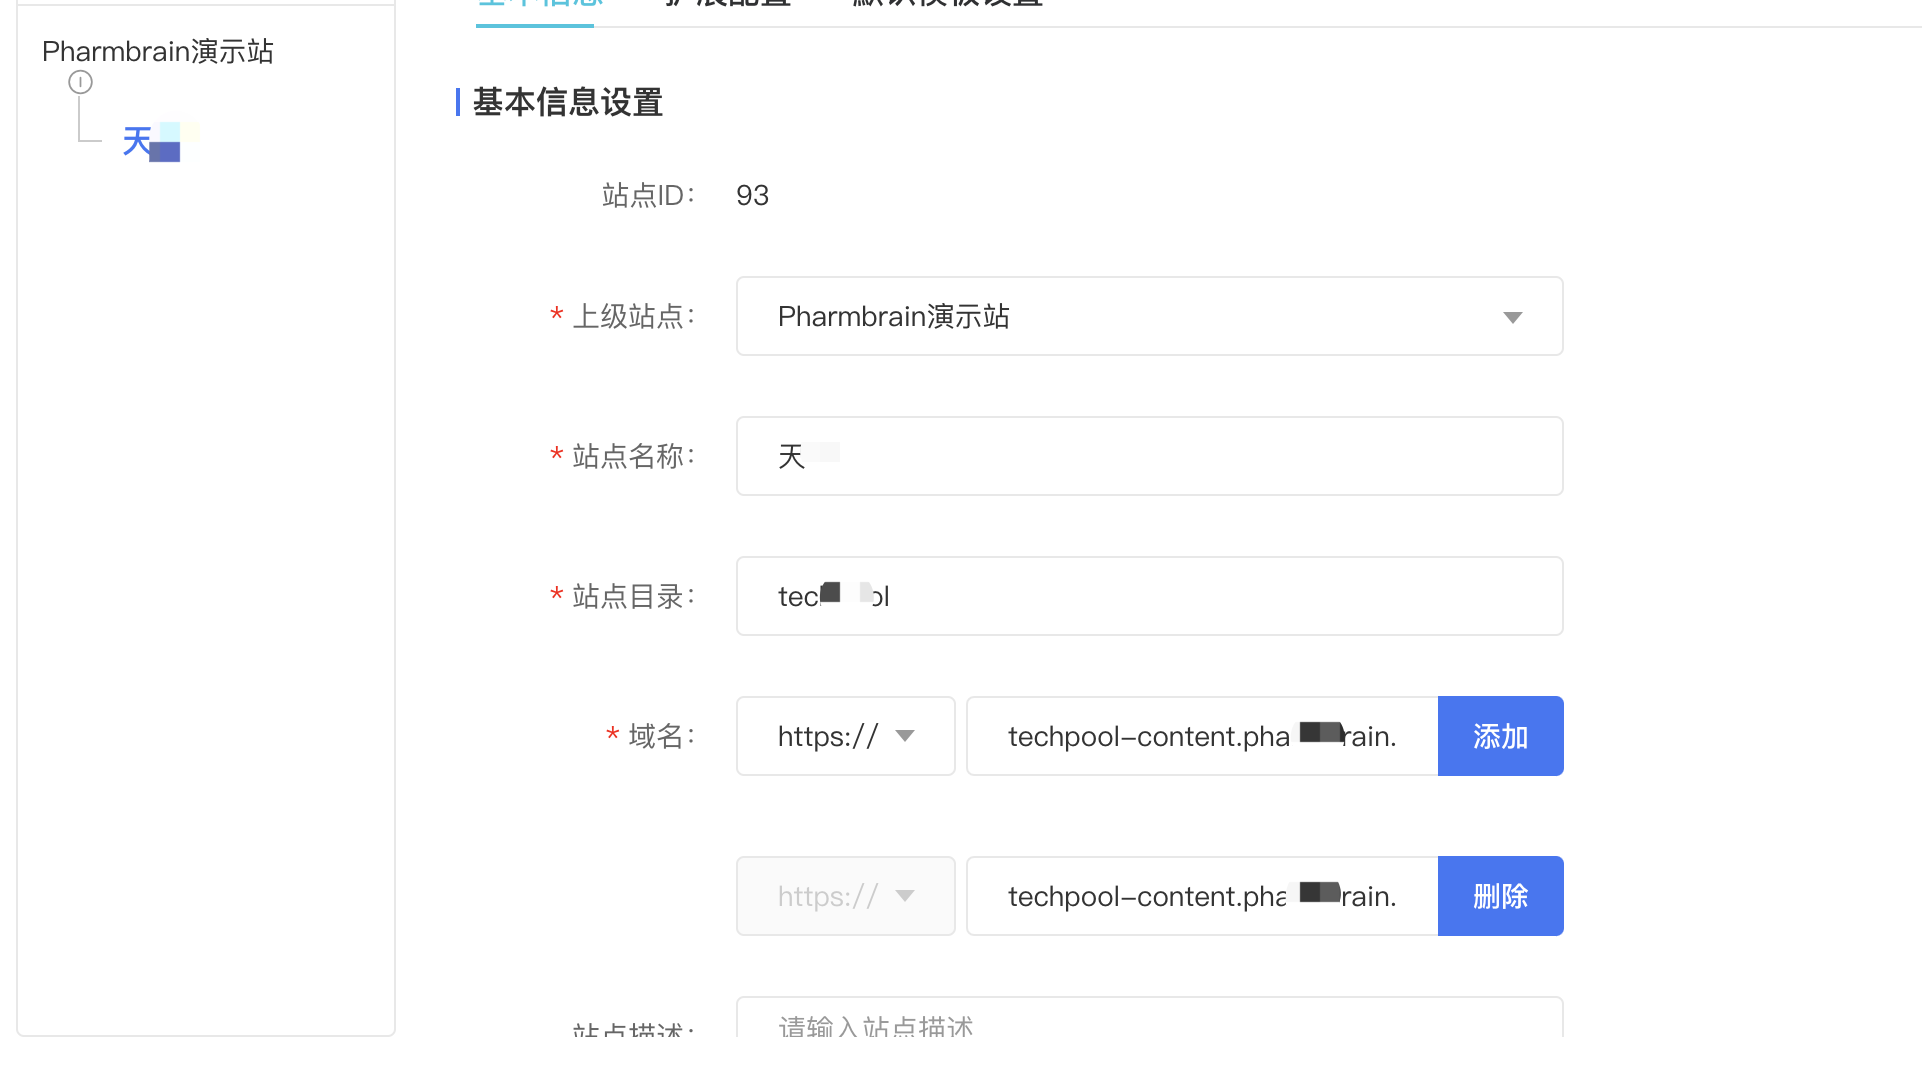Focus the 站点目录 input field
The height and width of the screenshot is (1070, 1922).
[1149, 596]
